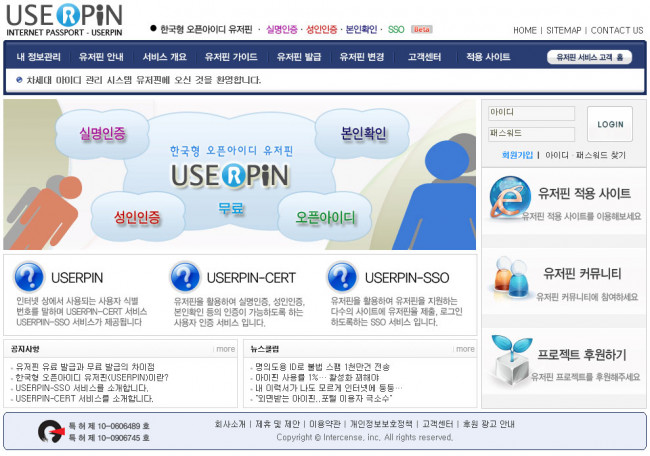The image size is (650, 456).
Task: Click the 유저핀 커뮤니티 heading
Action: [x=582, y=274]
